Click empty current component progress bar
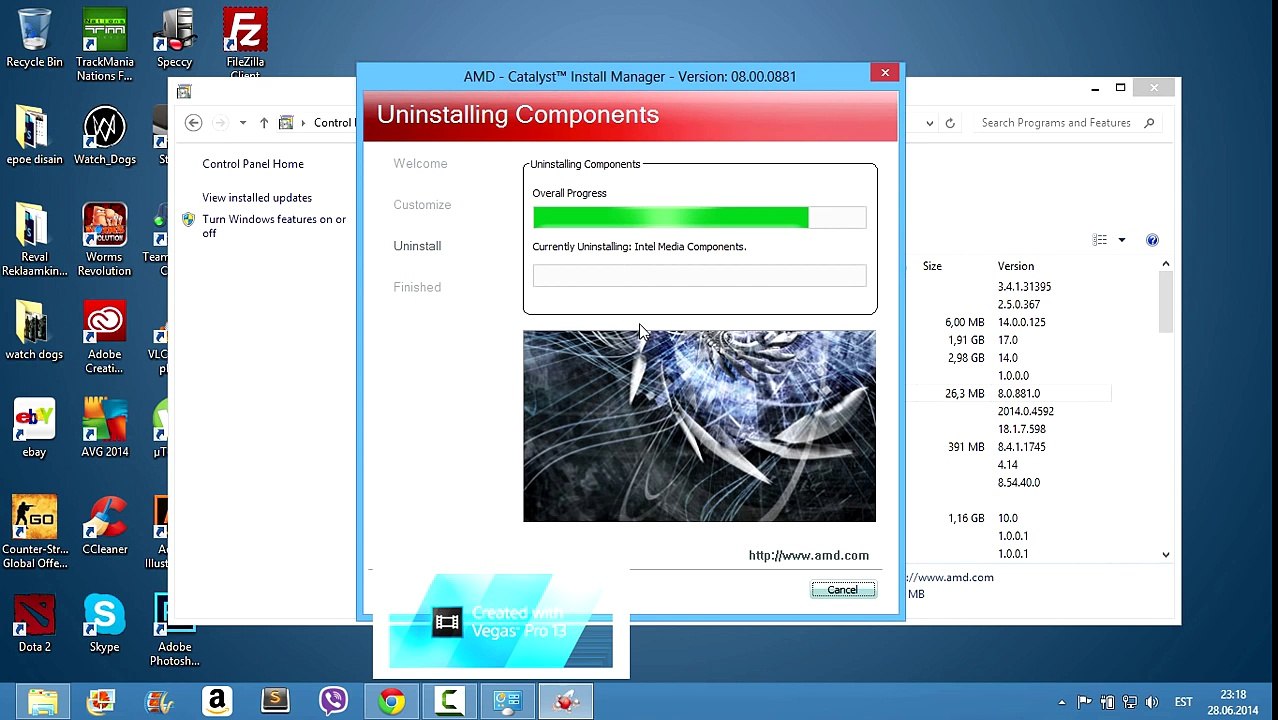Viewport: 1278px width, 720px height. pos(699,275)
